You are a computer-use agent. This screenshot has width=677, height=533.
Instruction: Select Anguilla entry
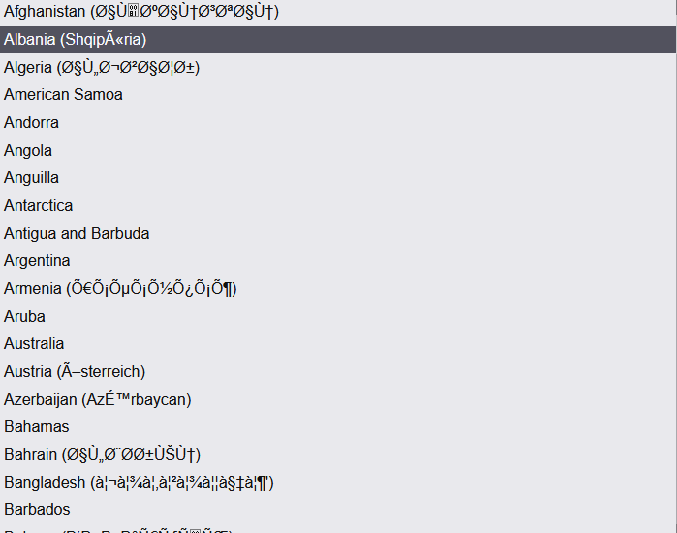(338, 178)
